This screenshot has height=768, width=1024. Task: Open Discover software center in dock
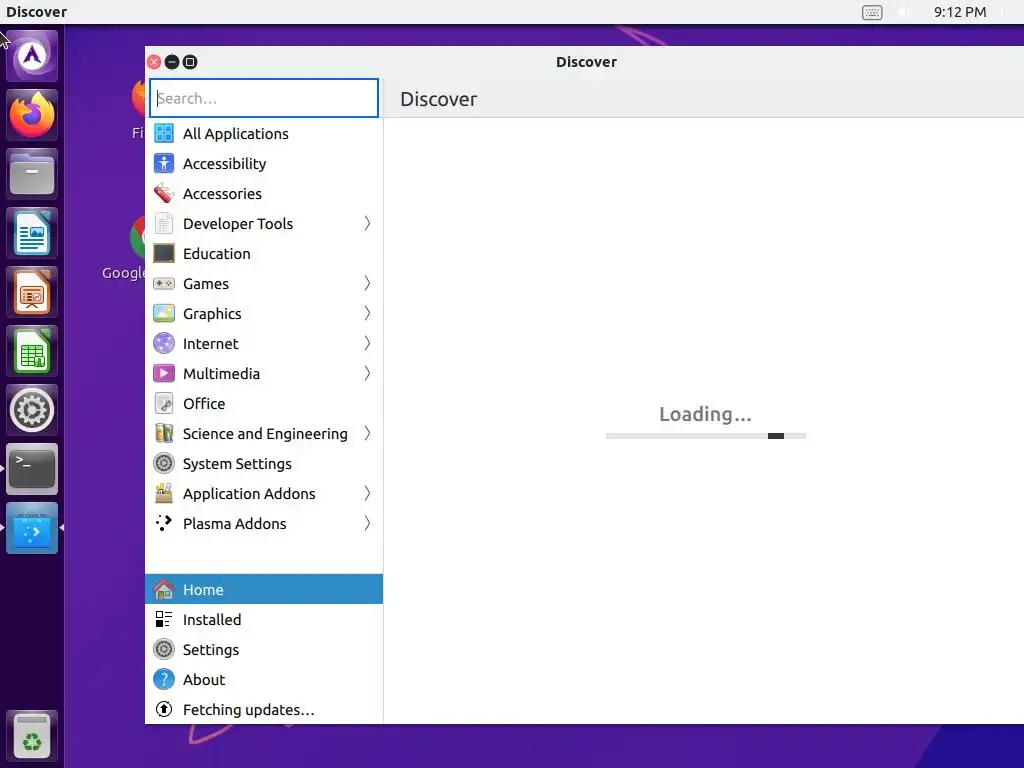(32, 528)
